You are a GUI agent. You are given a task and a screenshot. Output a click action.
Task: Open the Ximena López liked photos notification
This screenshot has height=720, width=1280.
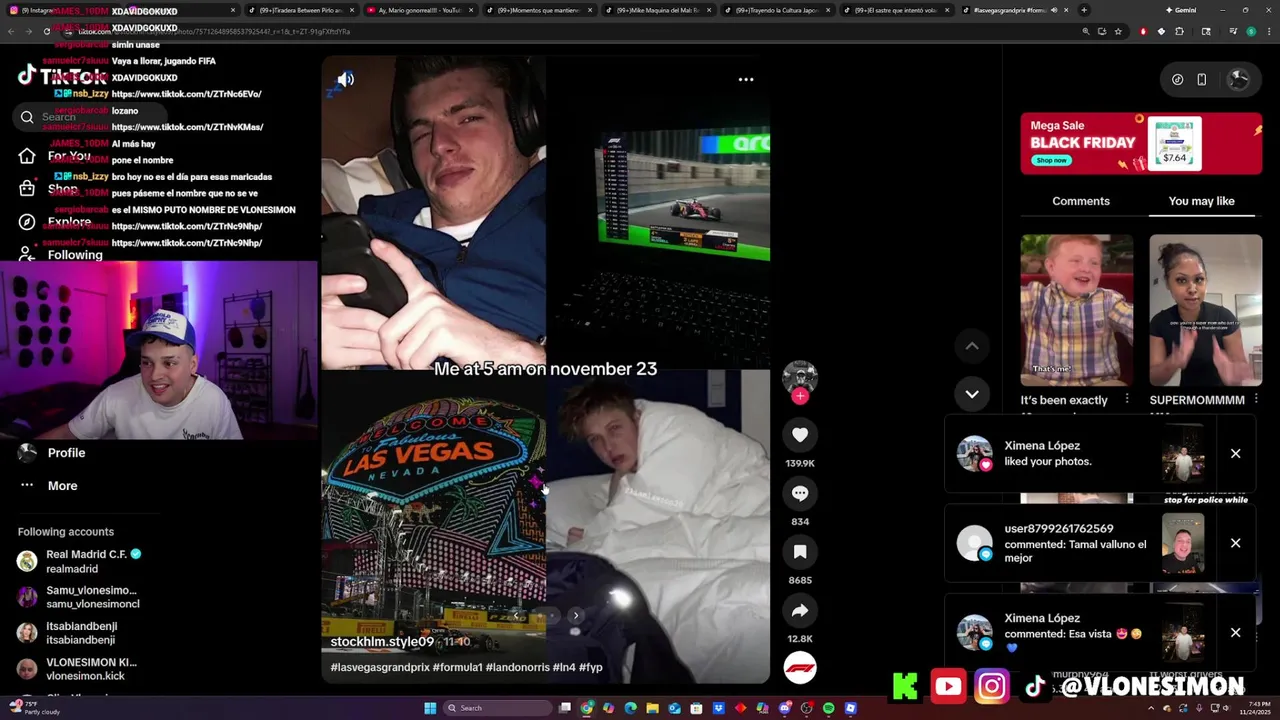tap(1100, 454)
